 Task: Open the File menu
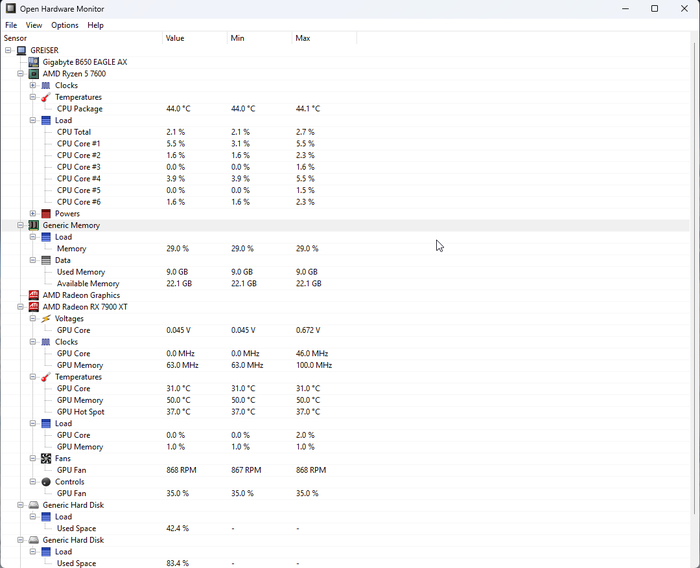click(11, 25)
